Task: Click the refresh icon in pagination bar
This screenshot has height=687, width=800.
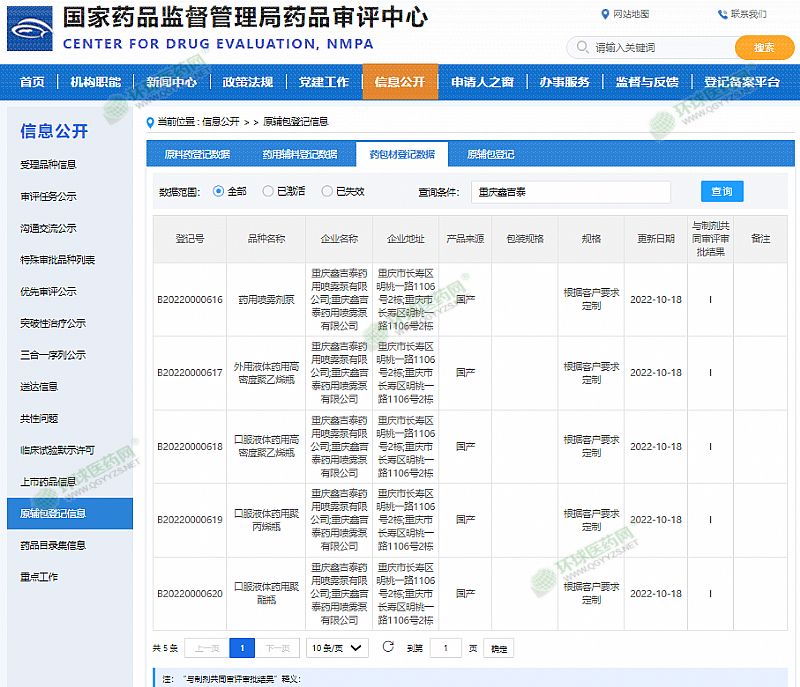Action: click(x=388, y=647)
